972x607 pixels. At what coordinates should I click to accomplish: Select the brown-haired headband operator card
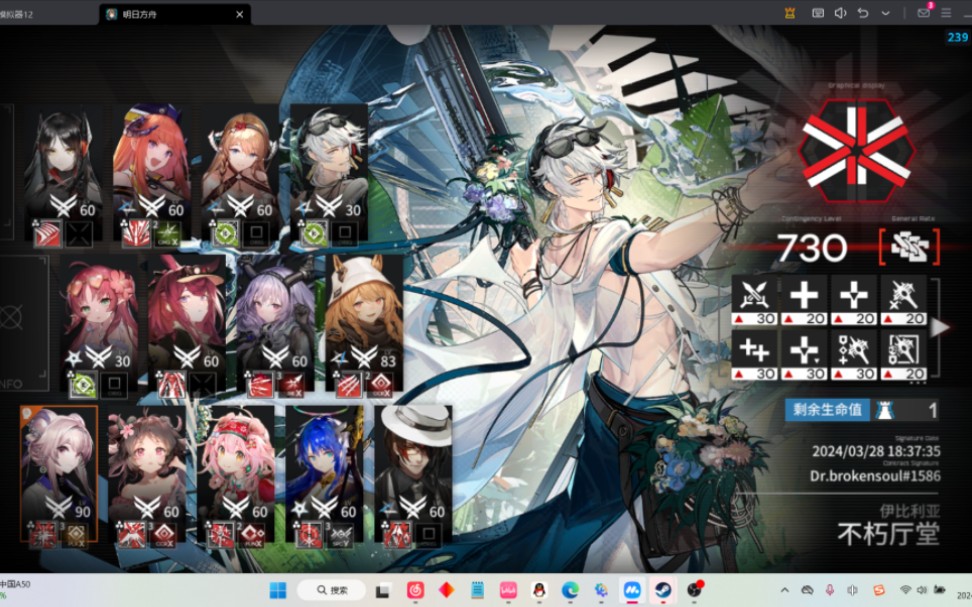(x=241, y=175)
